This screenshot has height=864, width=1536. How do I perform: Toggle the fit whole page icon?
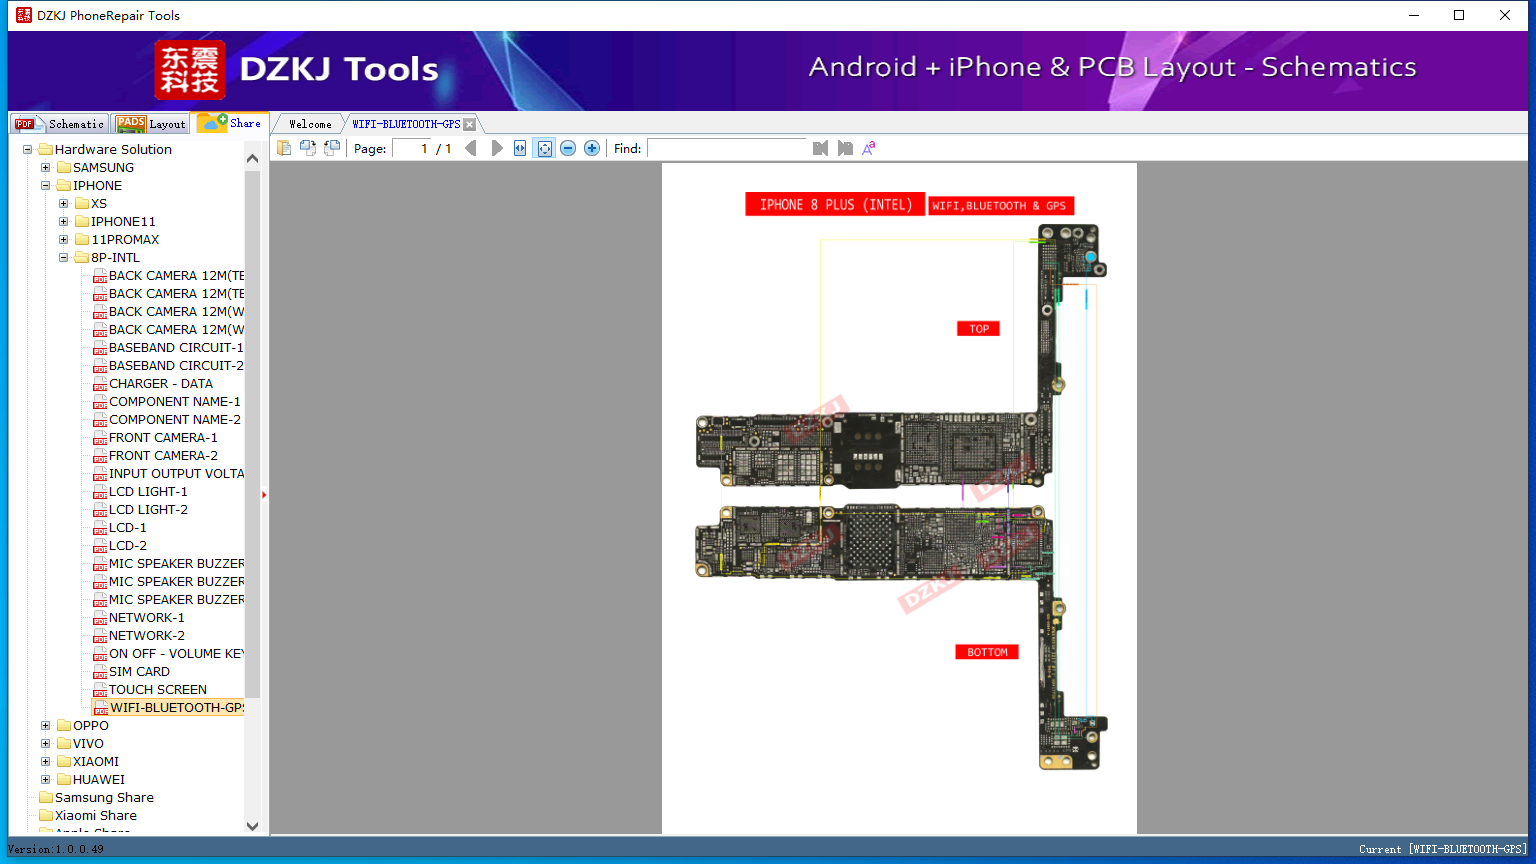pos(544,148)
